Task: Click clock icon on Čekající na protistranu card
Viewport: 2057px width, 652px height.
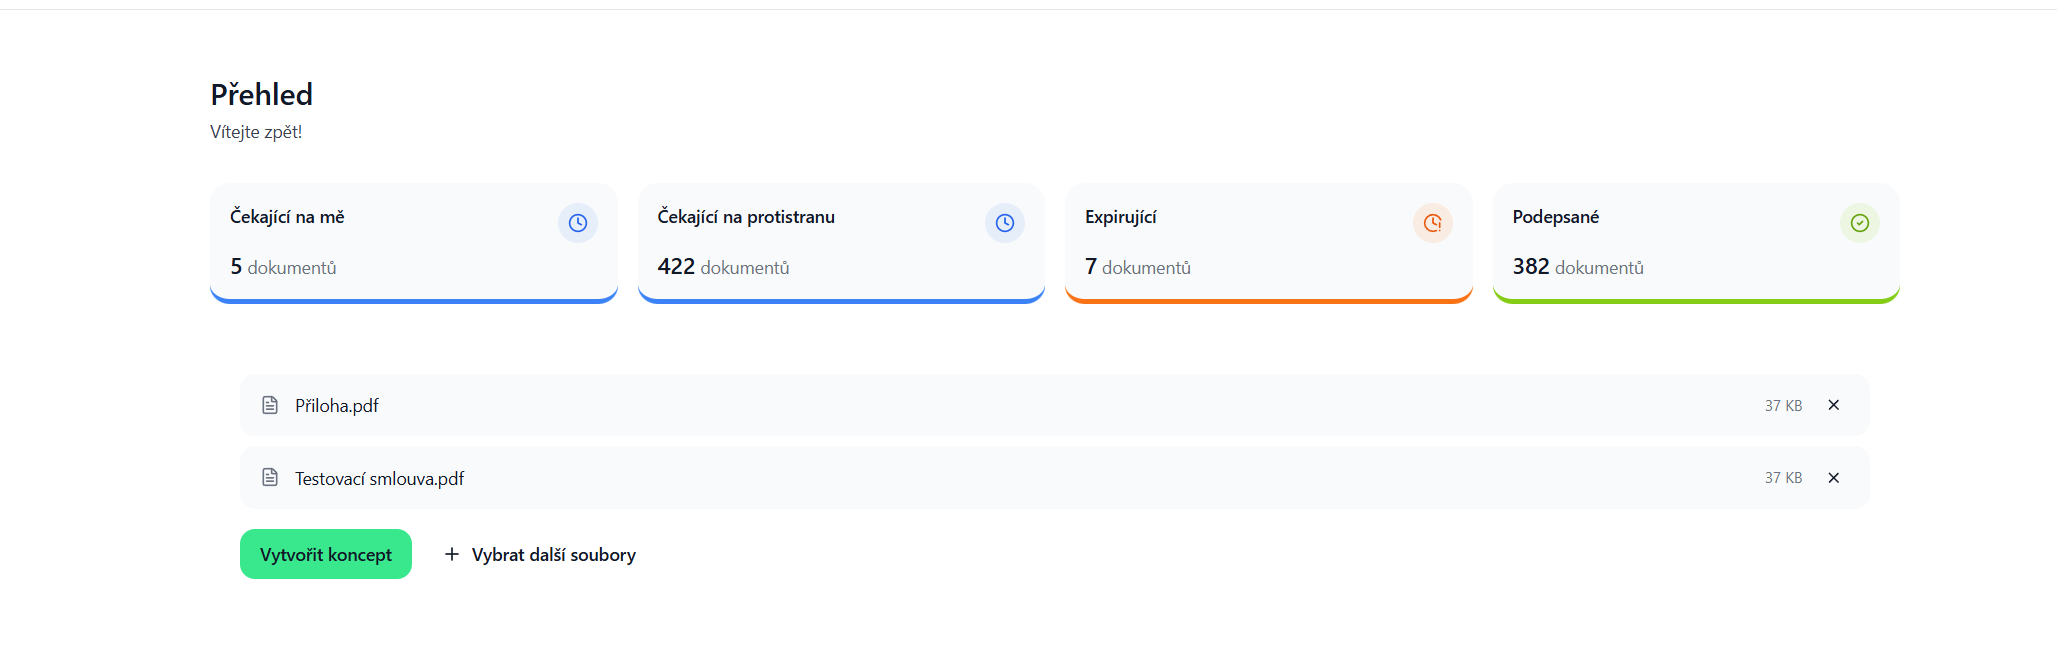Action: point(1005,223)
